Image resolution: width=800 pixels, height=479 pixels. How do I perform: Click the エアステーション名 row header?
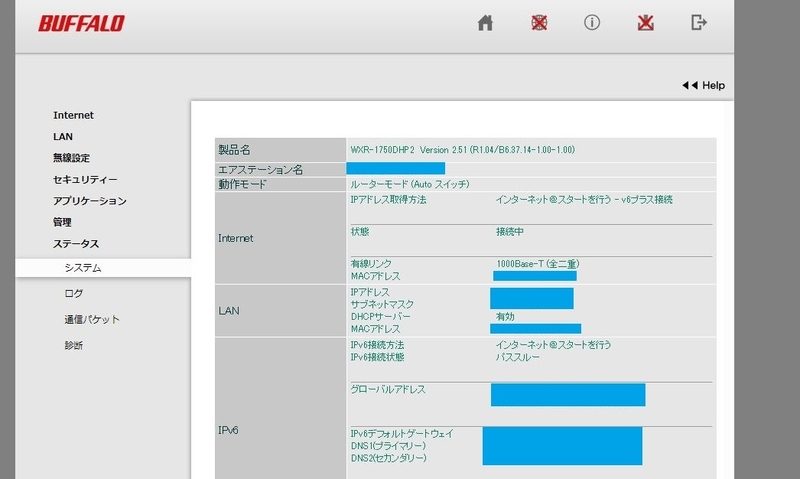click(281, 170)
